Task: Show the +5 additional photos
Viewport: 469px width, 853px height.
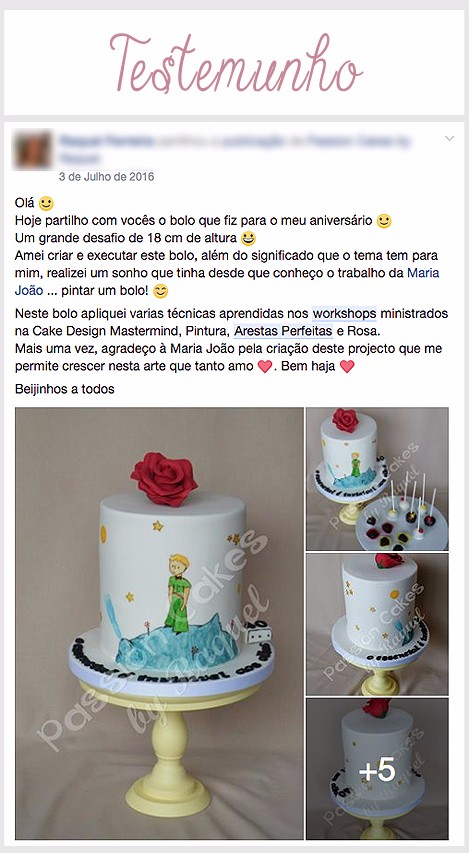Action: tap(378, 769)
